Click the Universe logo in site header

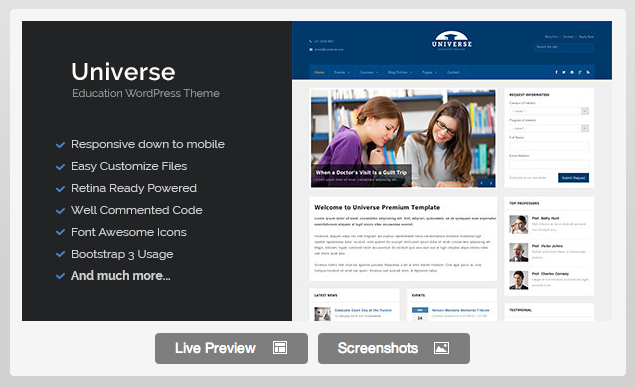[x=452, y=41]
